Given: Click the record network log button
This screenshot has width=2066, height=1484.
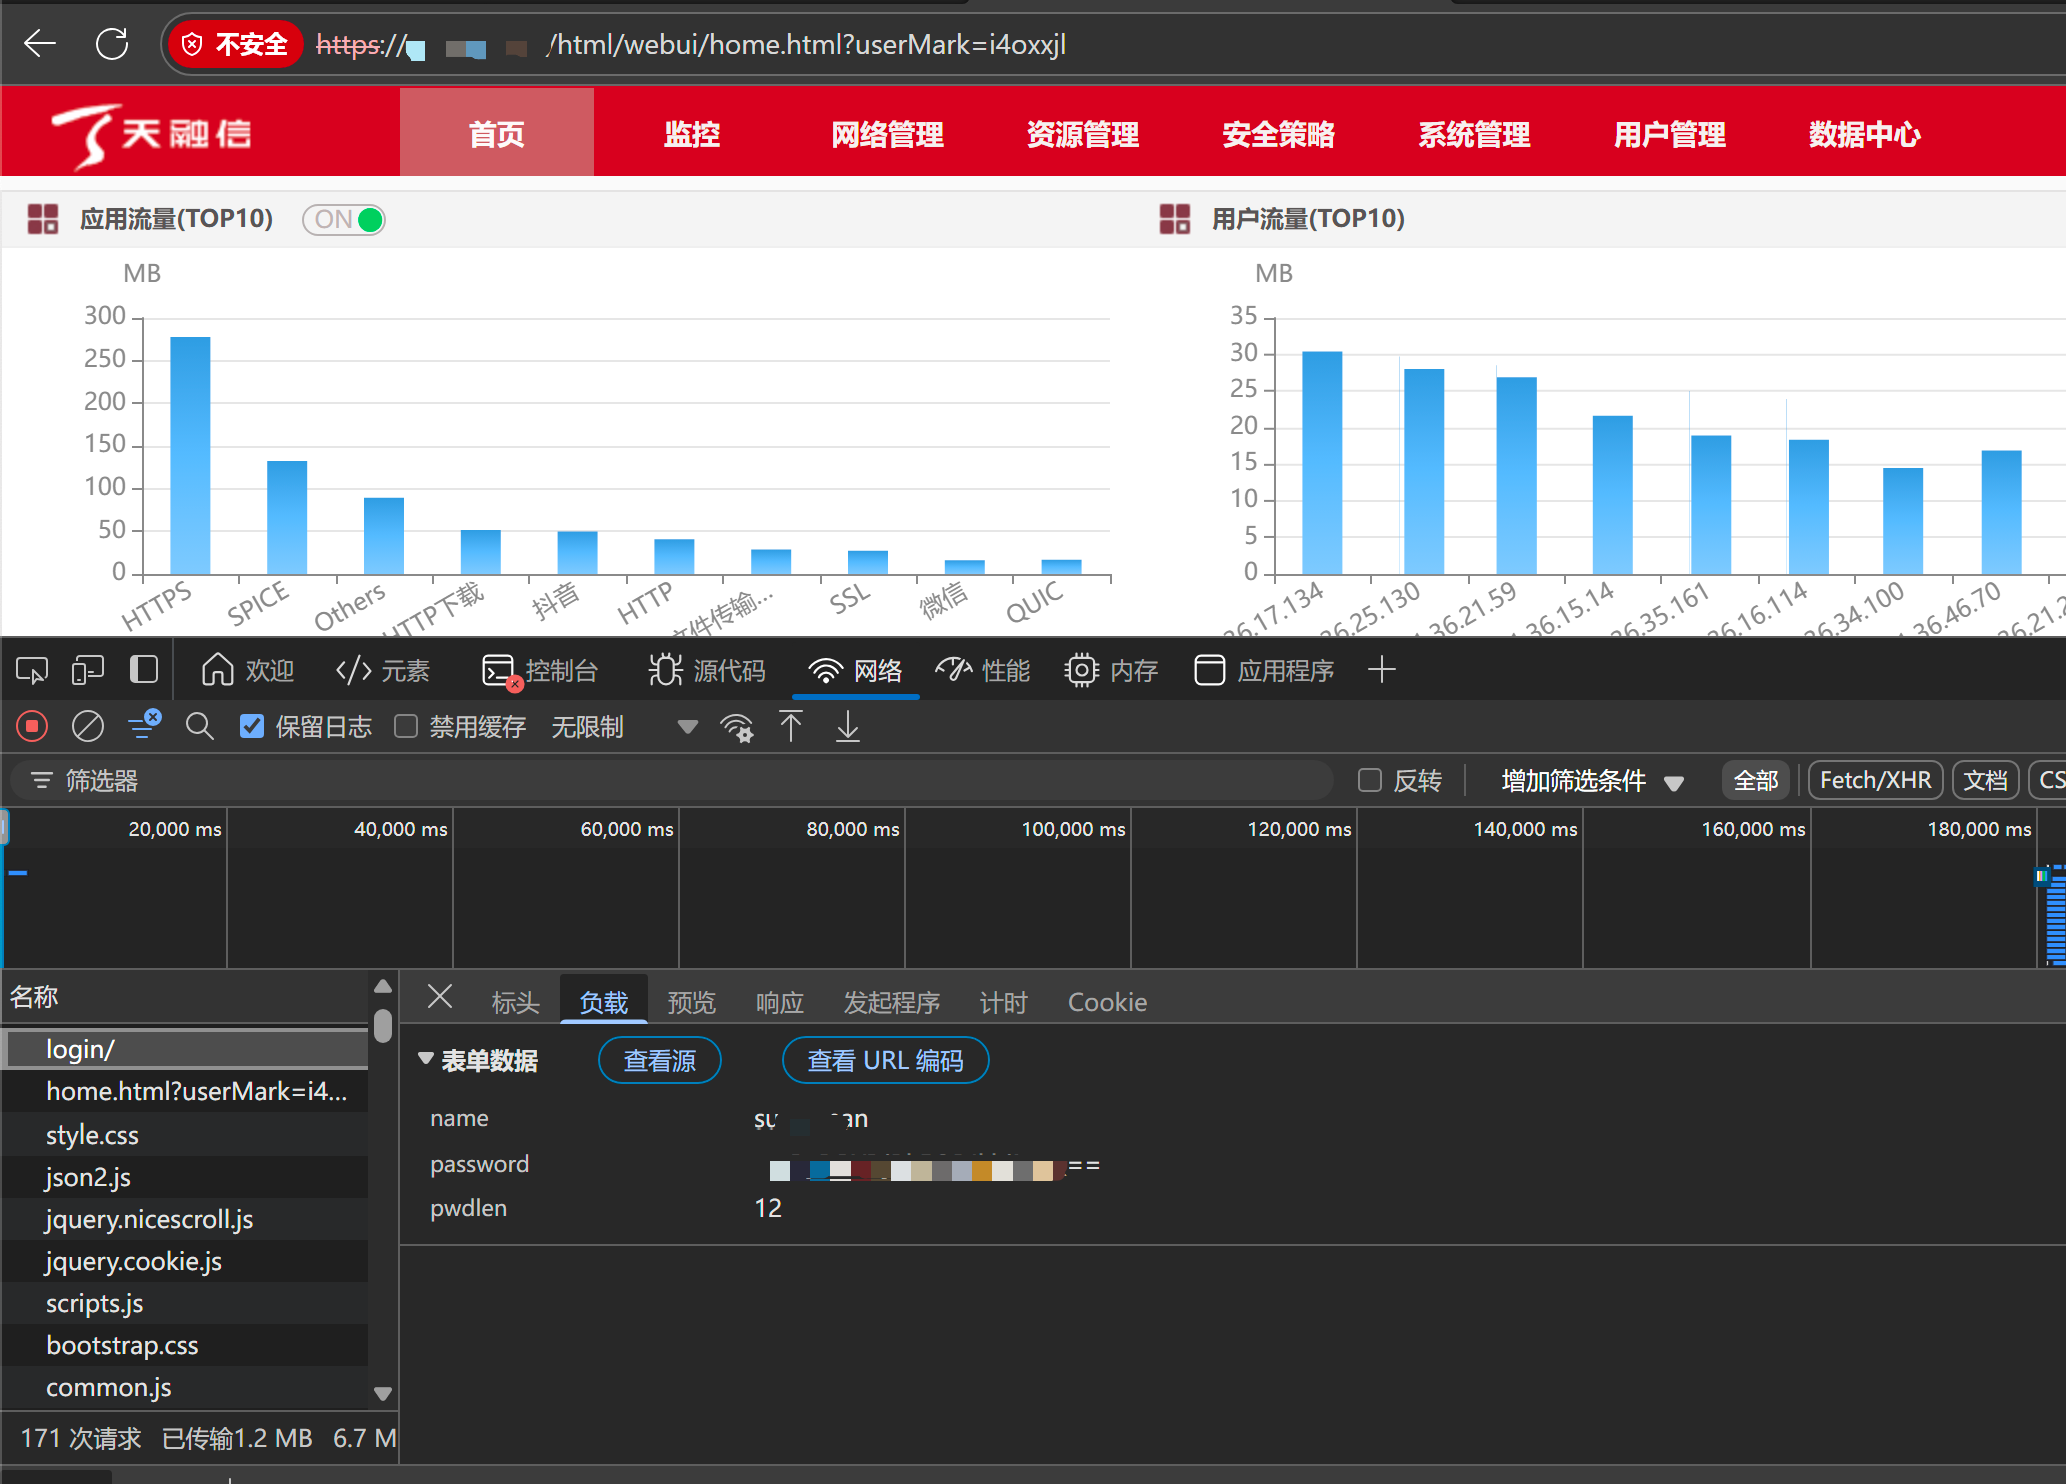Looking at the screenshot, I should tap(32, 726).
